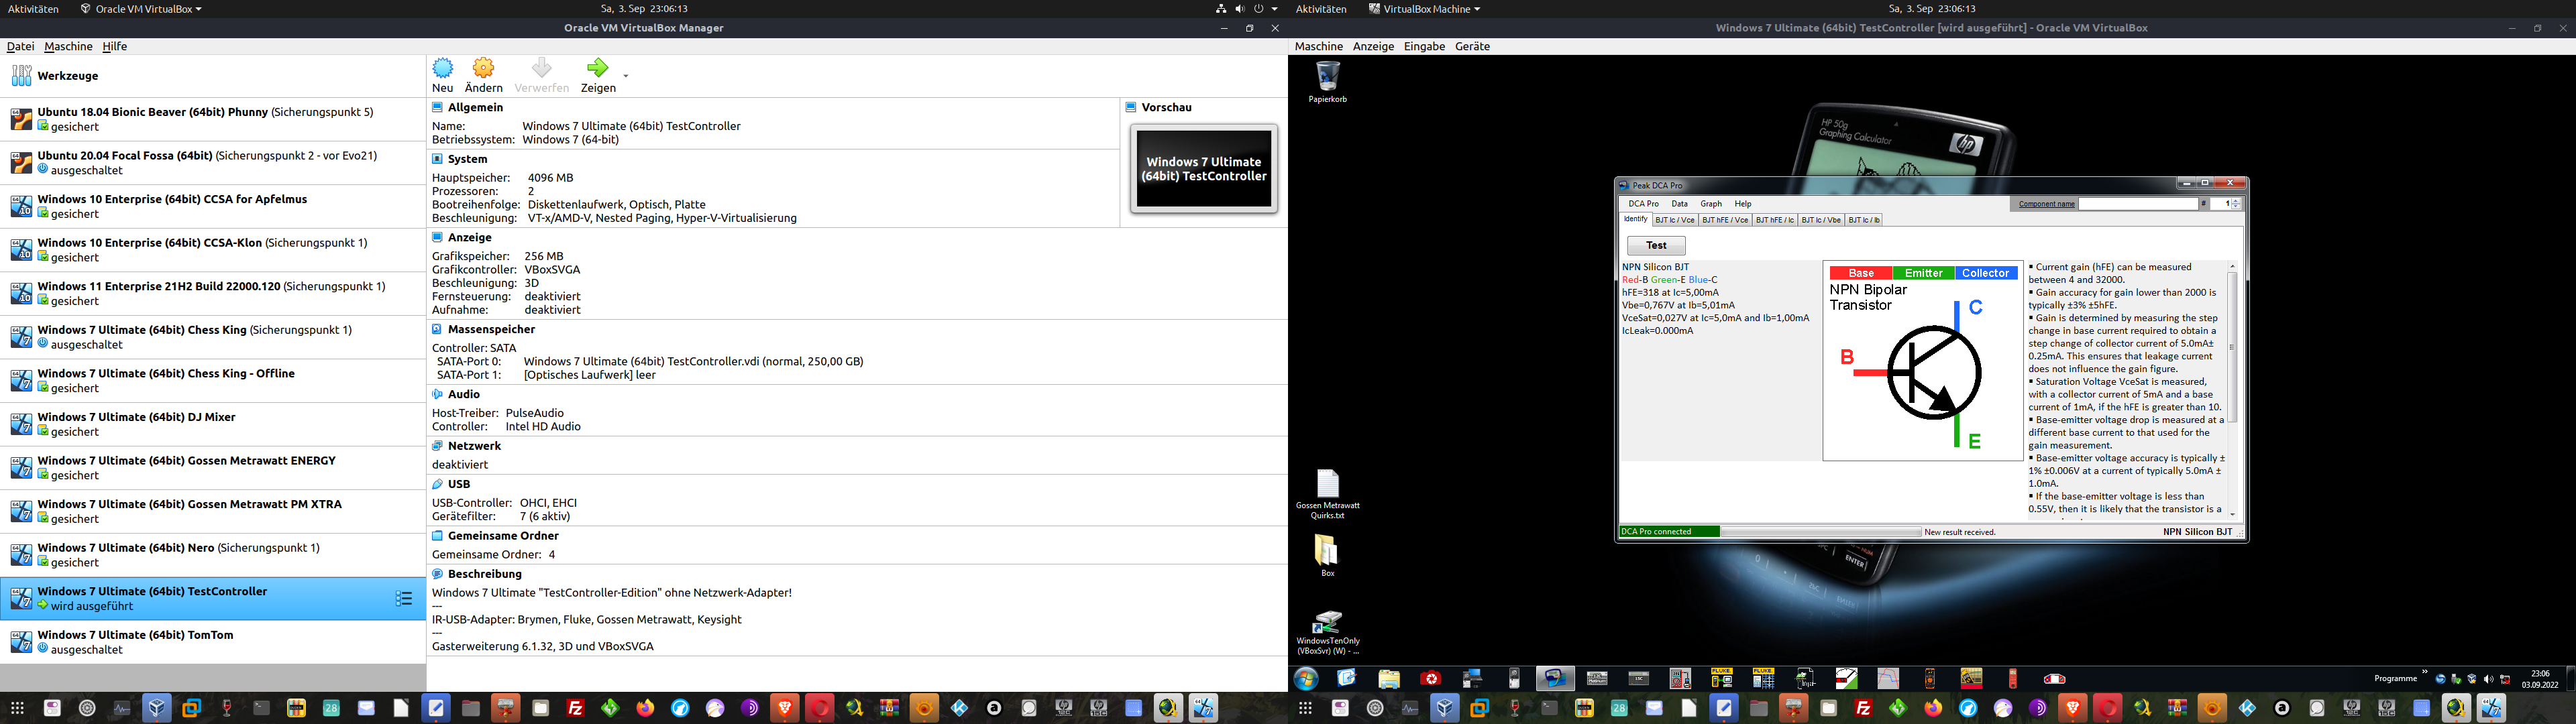This screenshot has height=724, width=2576.
Task: Switch to the BJT hFE / Vce tab
Action: pos(1725,220)
